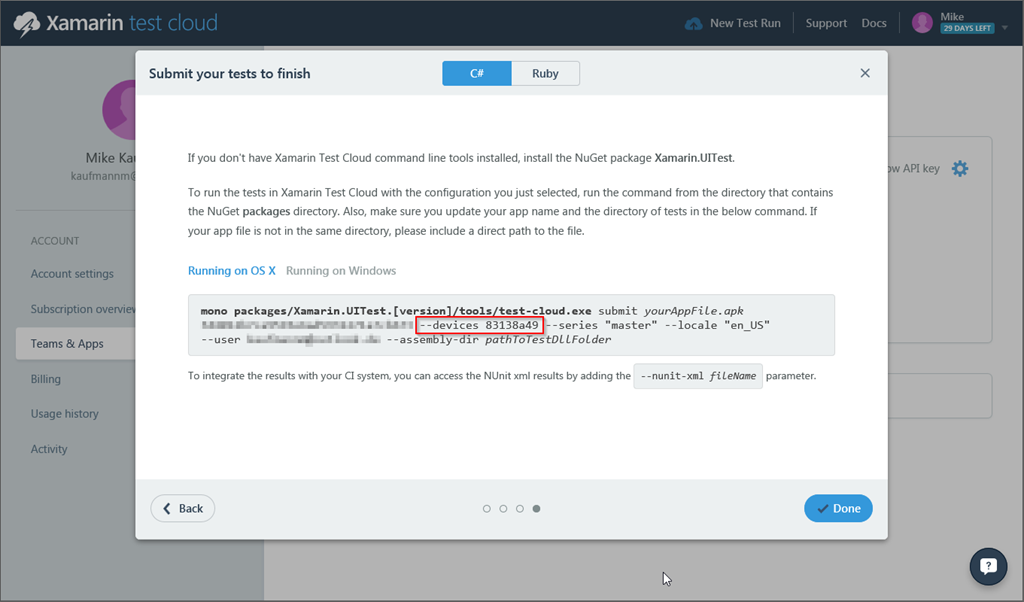1024x602 pixels.
Task: Select the C# language toggle
Action: (477, 73)
